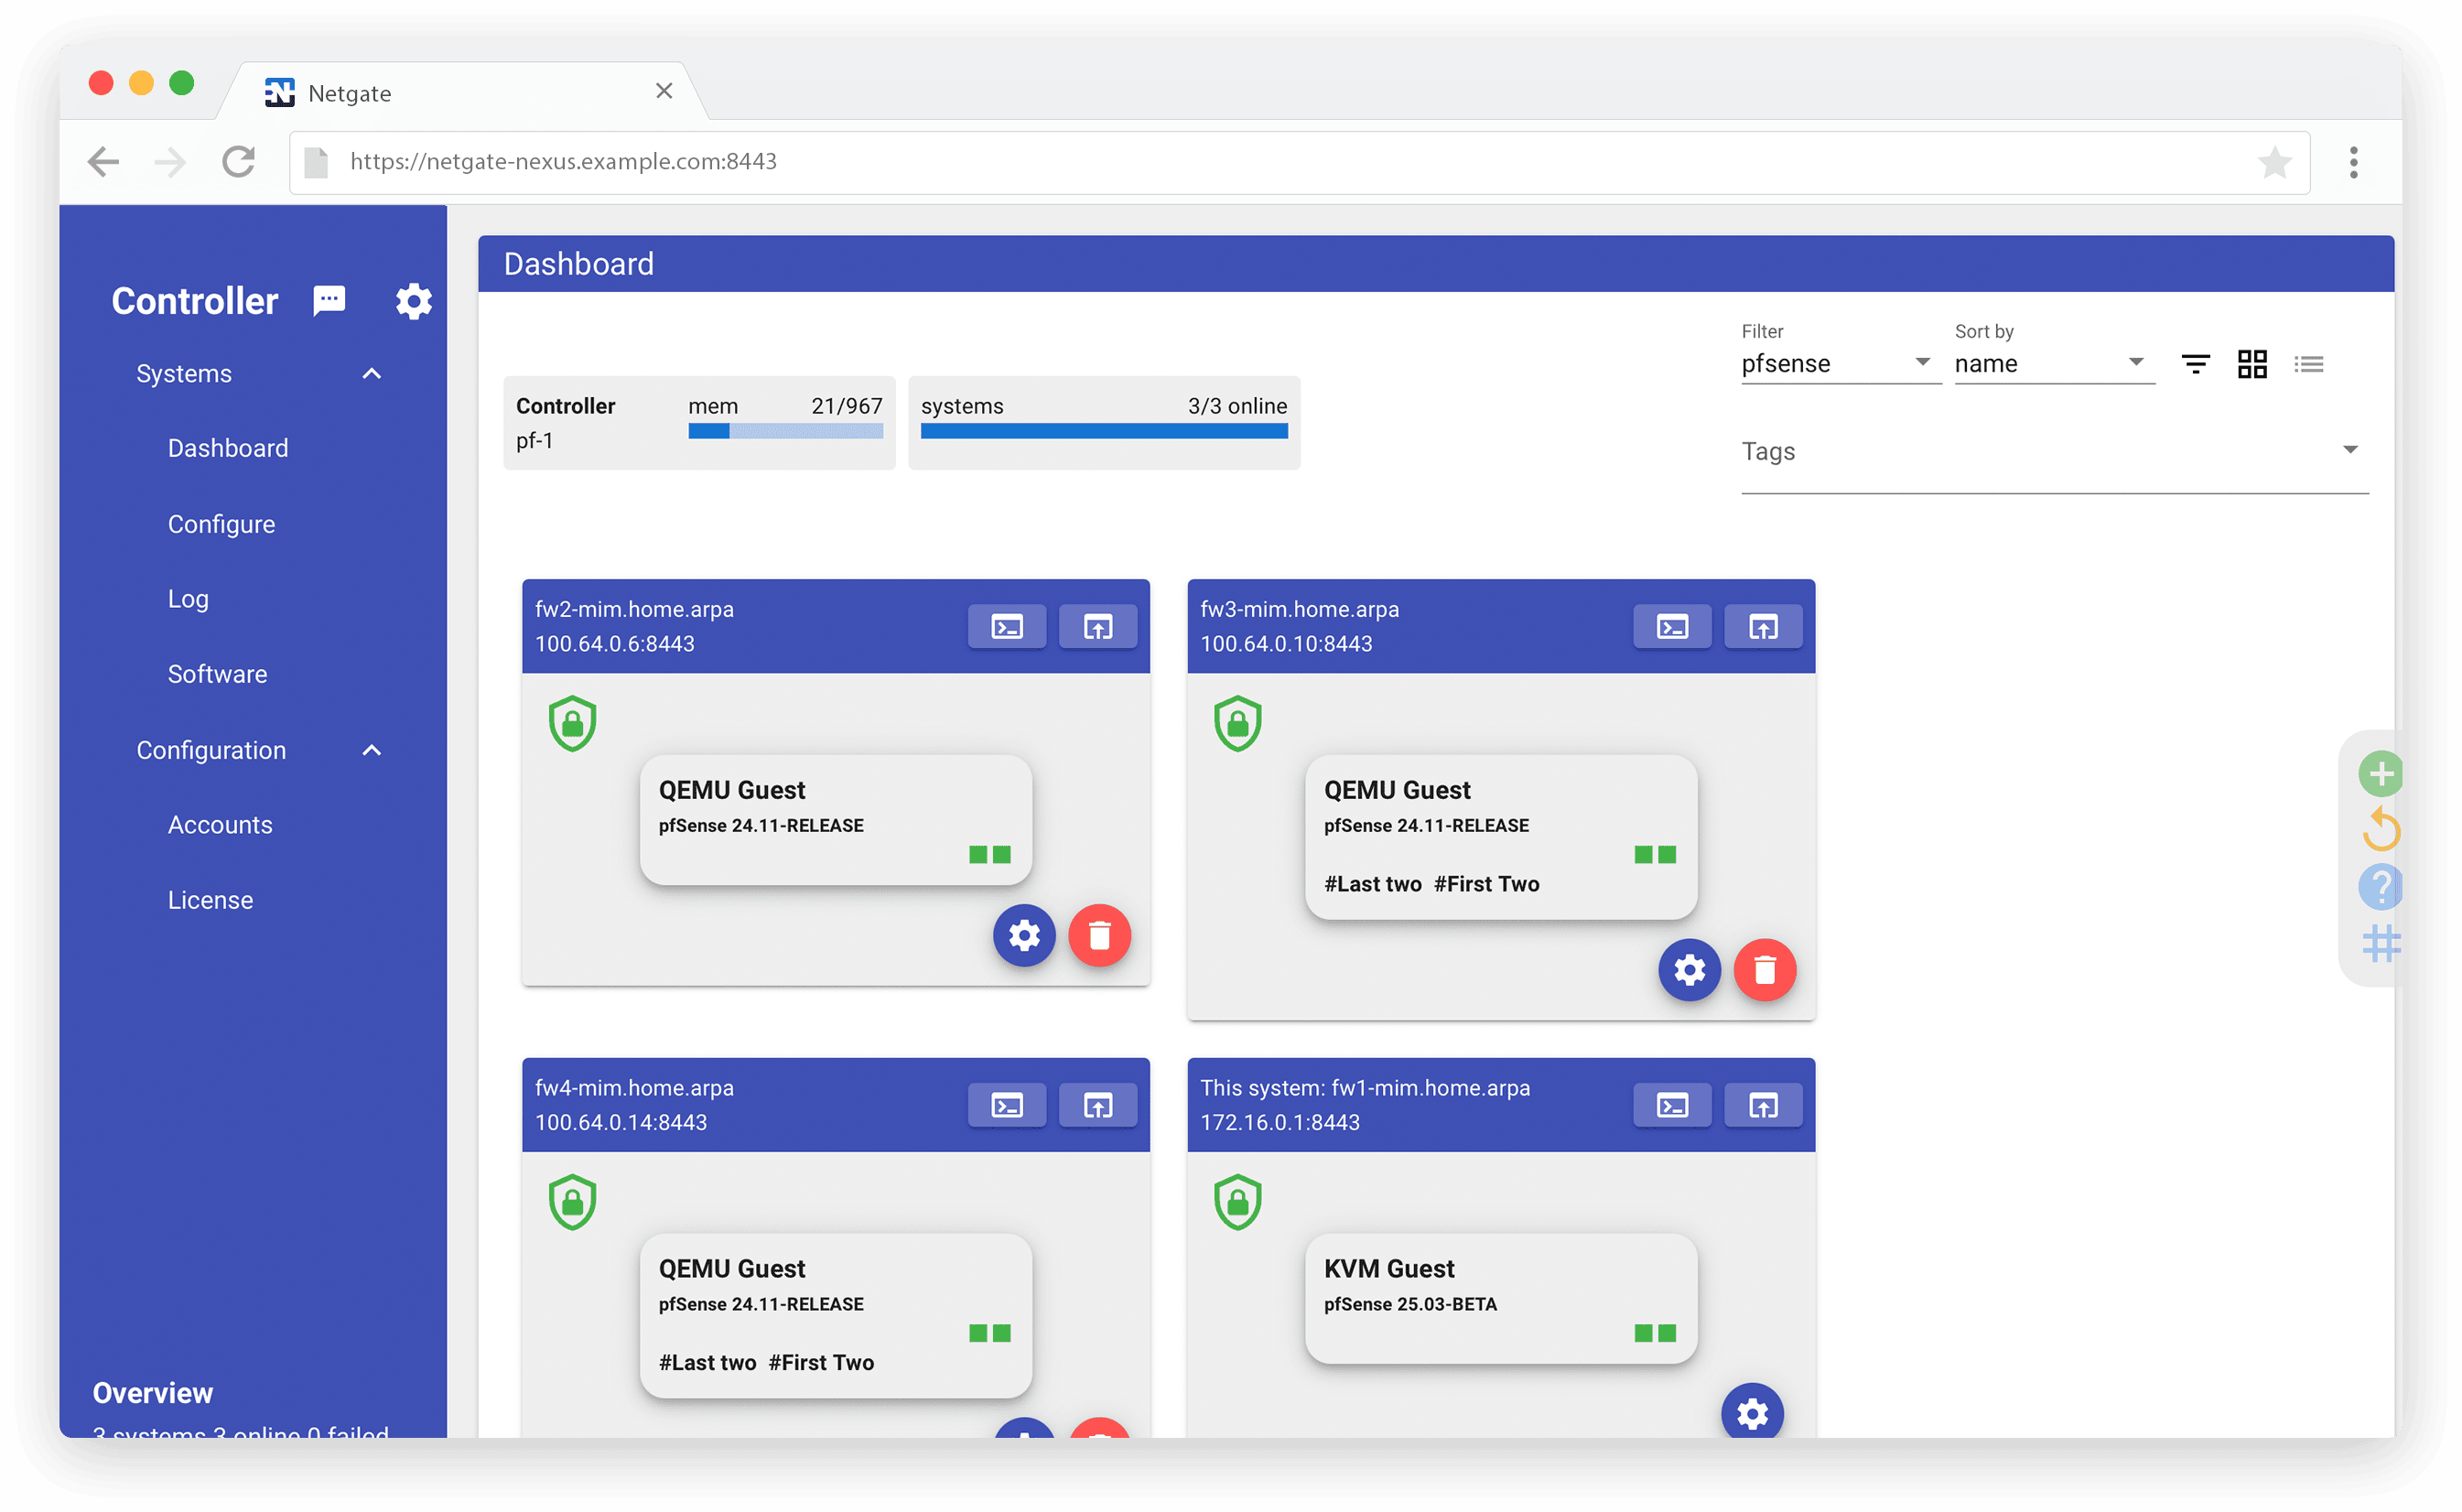
Task: Open Controller settings via the gear icon
Action: pos(414,301)
